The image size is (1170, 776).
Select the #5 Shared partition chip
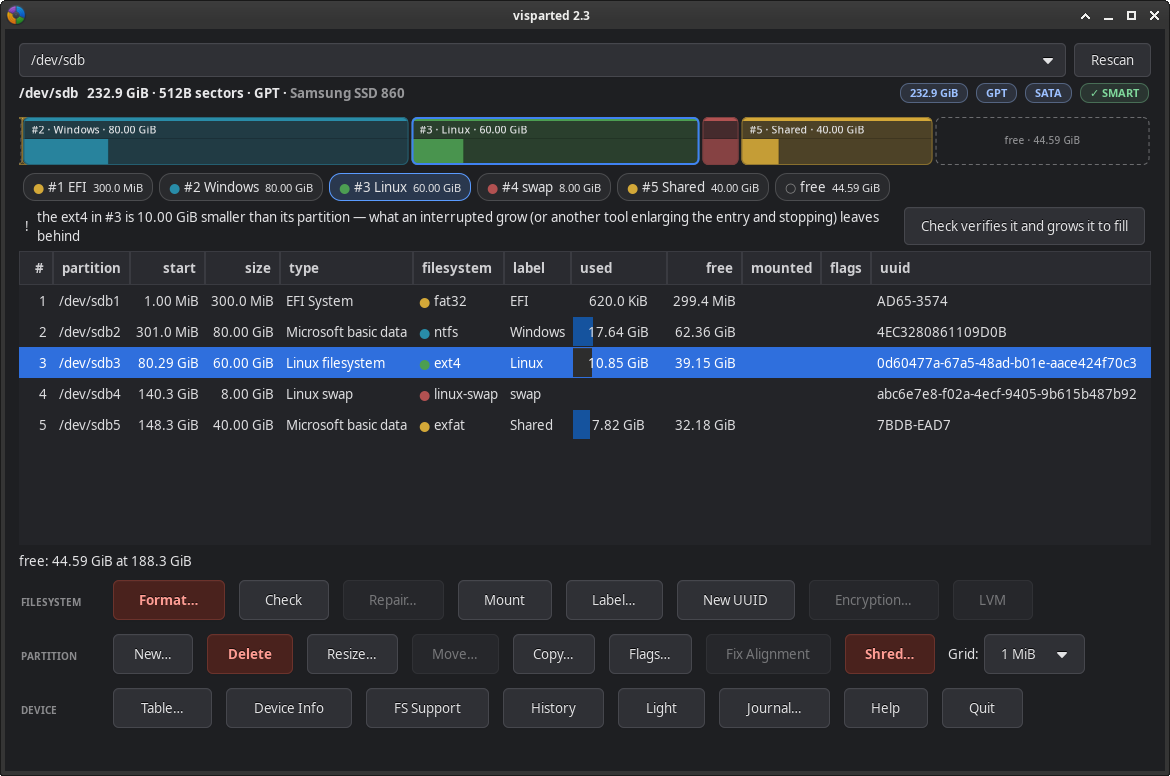coord(693,187)
